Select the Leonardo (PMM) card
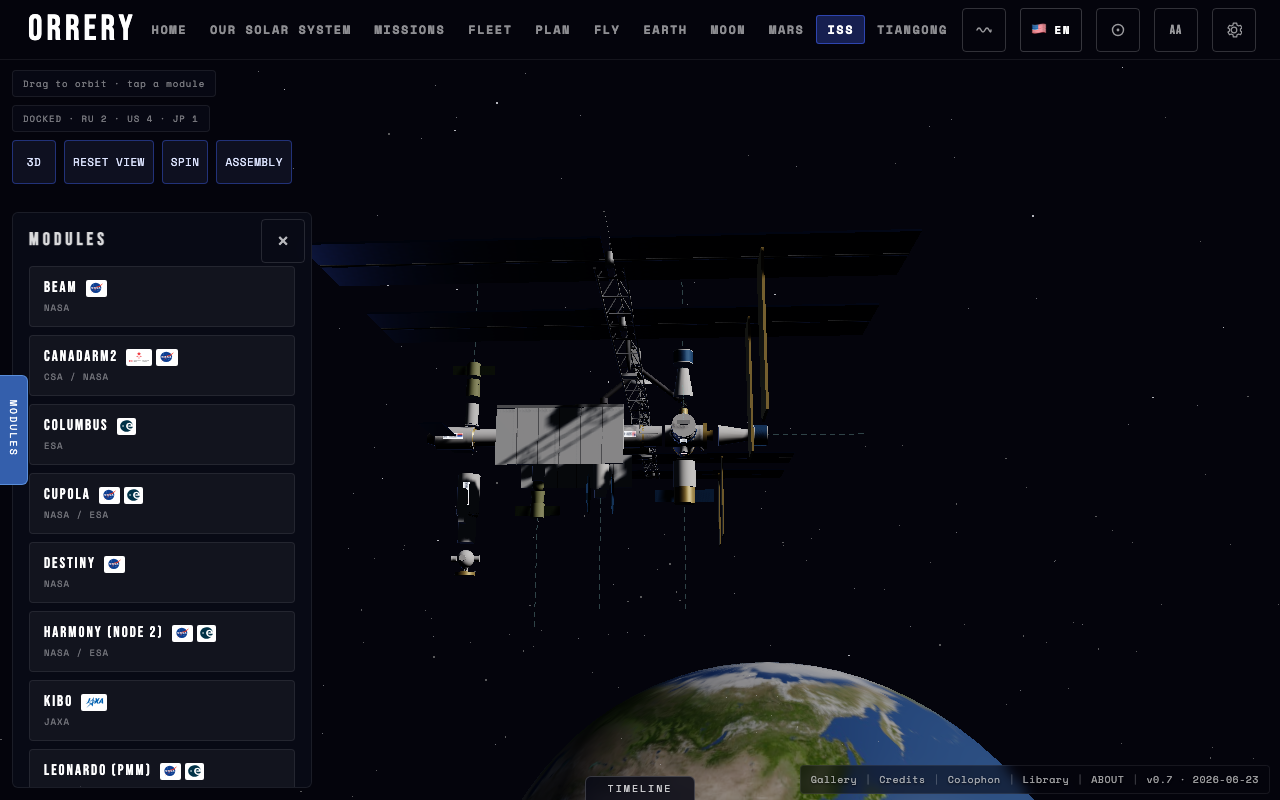 point(162,768)
